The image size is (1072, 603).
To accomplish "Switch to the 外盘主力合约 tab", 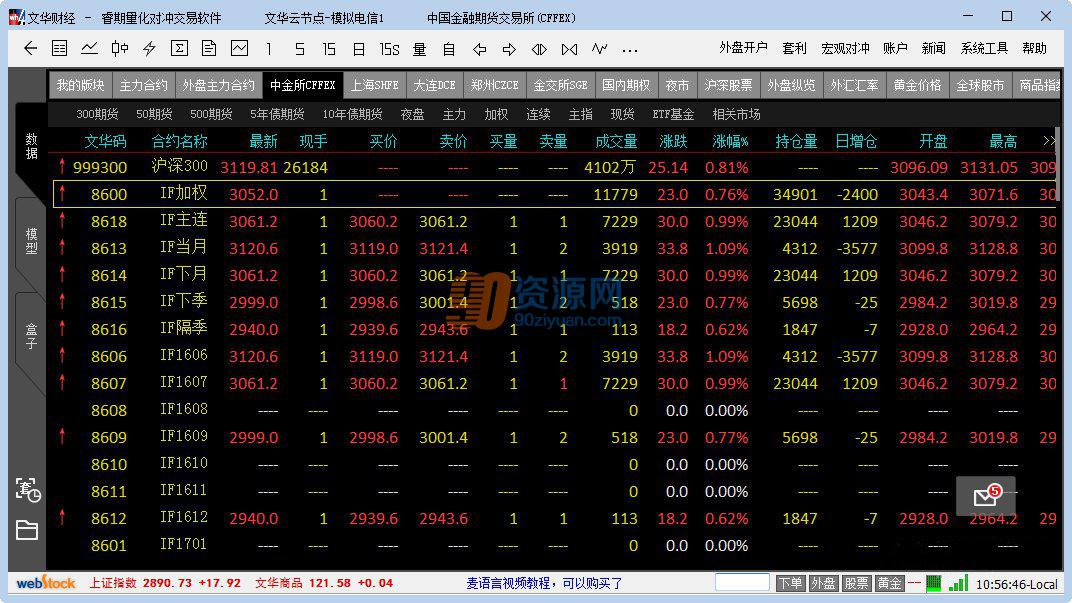I will pos(218,85).
